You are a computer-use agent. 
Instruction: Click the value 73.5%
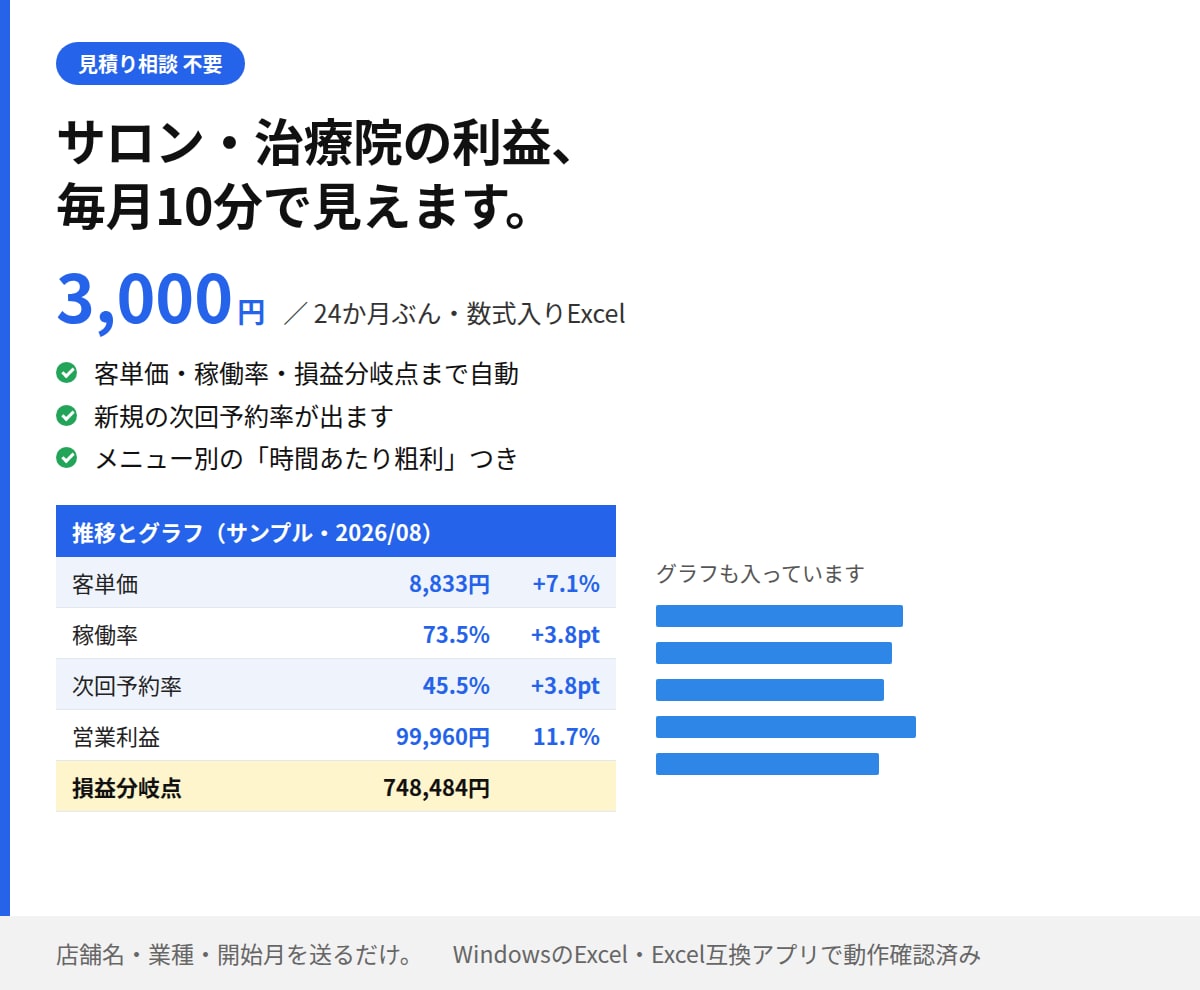coord(456,635)
